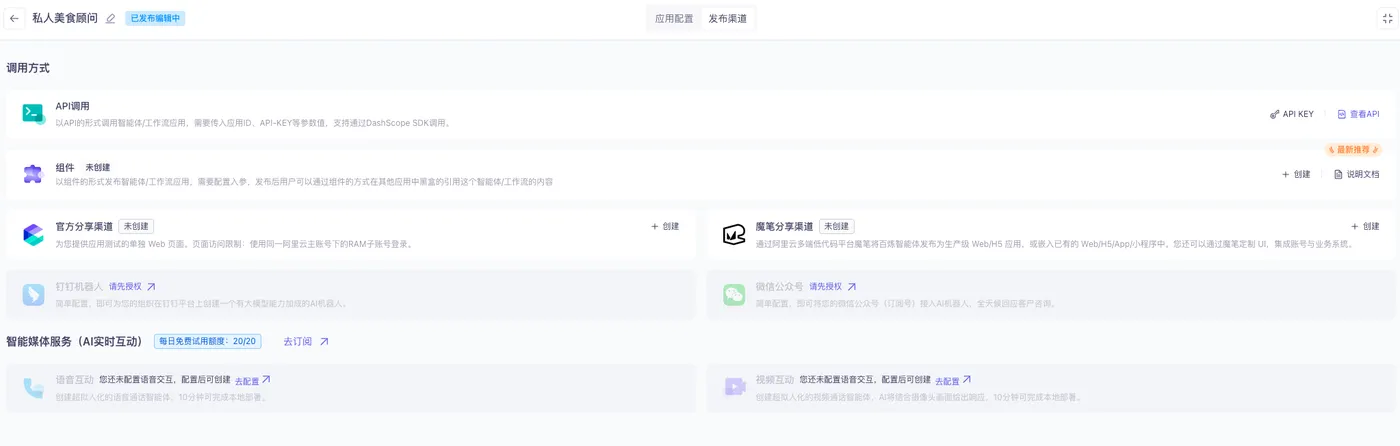The height and width of the screenshot is (446, 1400).
Task: Click the API调用 terminal icon
Action: tap(34, 114)
